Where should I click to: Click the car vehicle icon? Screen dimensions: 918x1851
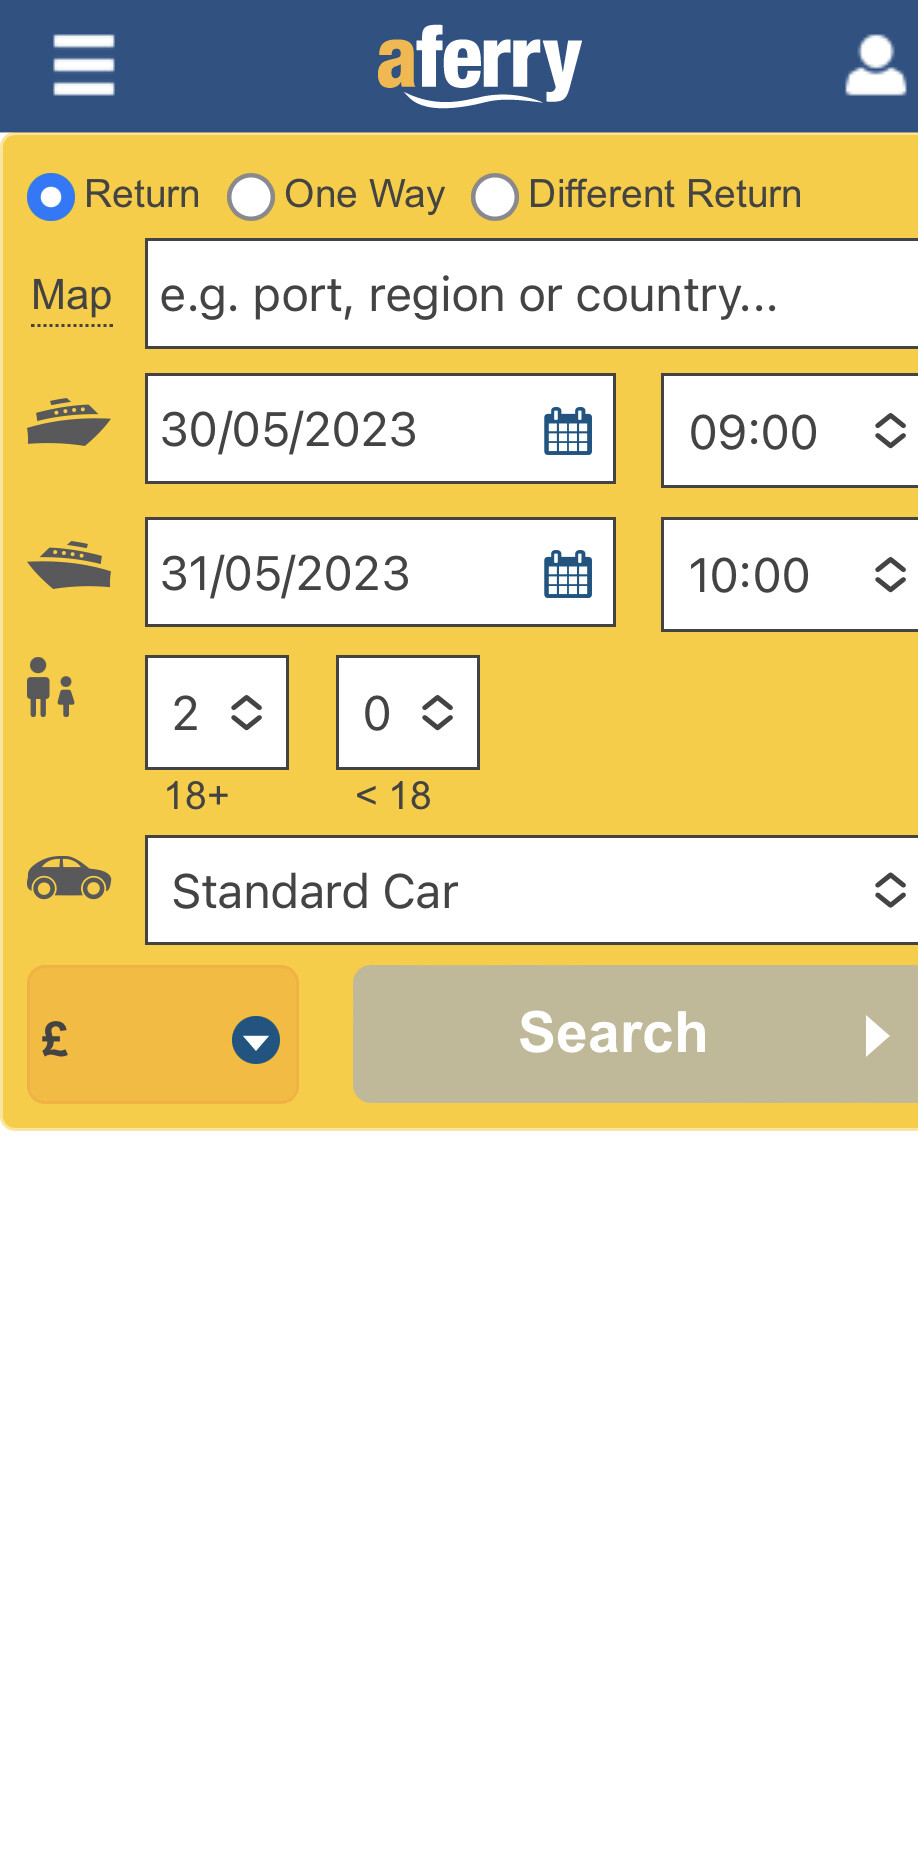68,878
